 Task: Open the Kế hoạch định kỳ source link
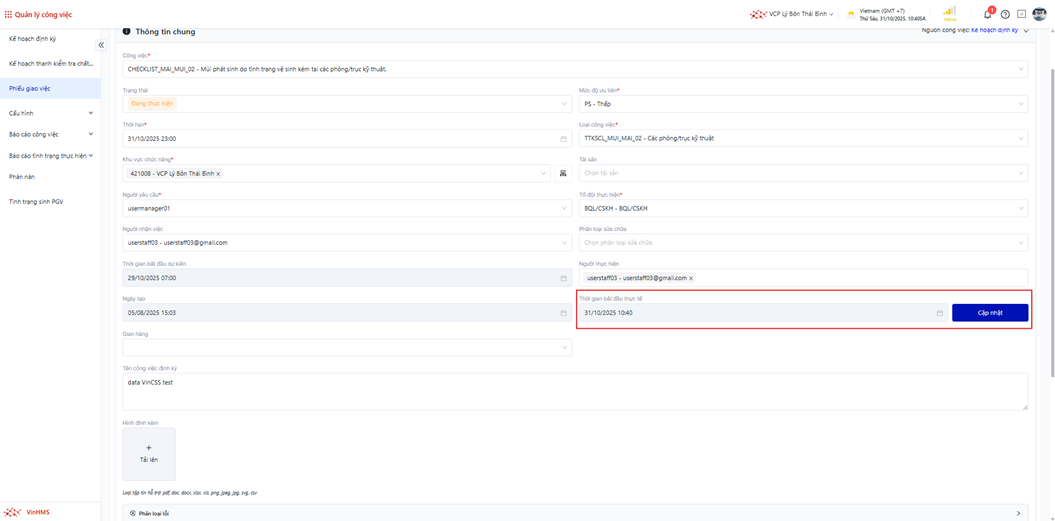click(994, 31)
